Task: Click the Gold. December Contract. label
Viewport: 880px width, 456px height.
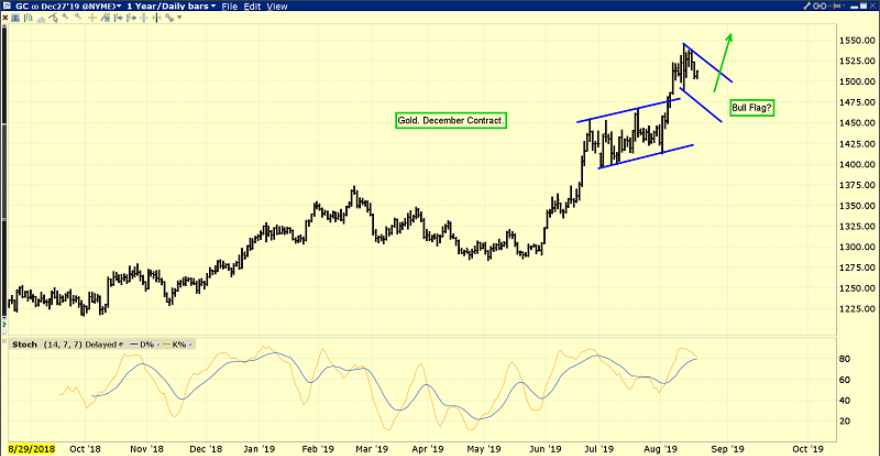Action: pyautogui.click(x=451, y=120)
